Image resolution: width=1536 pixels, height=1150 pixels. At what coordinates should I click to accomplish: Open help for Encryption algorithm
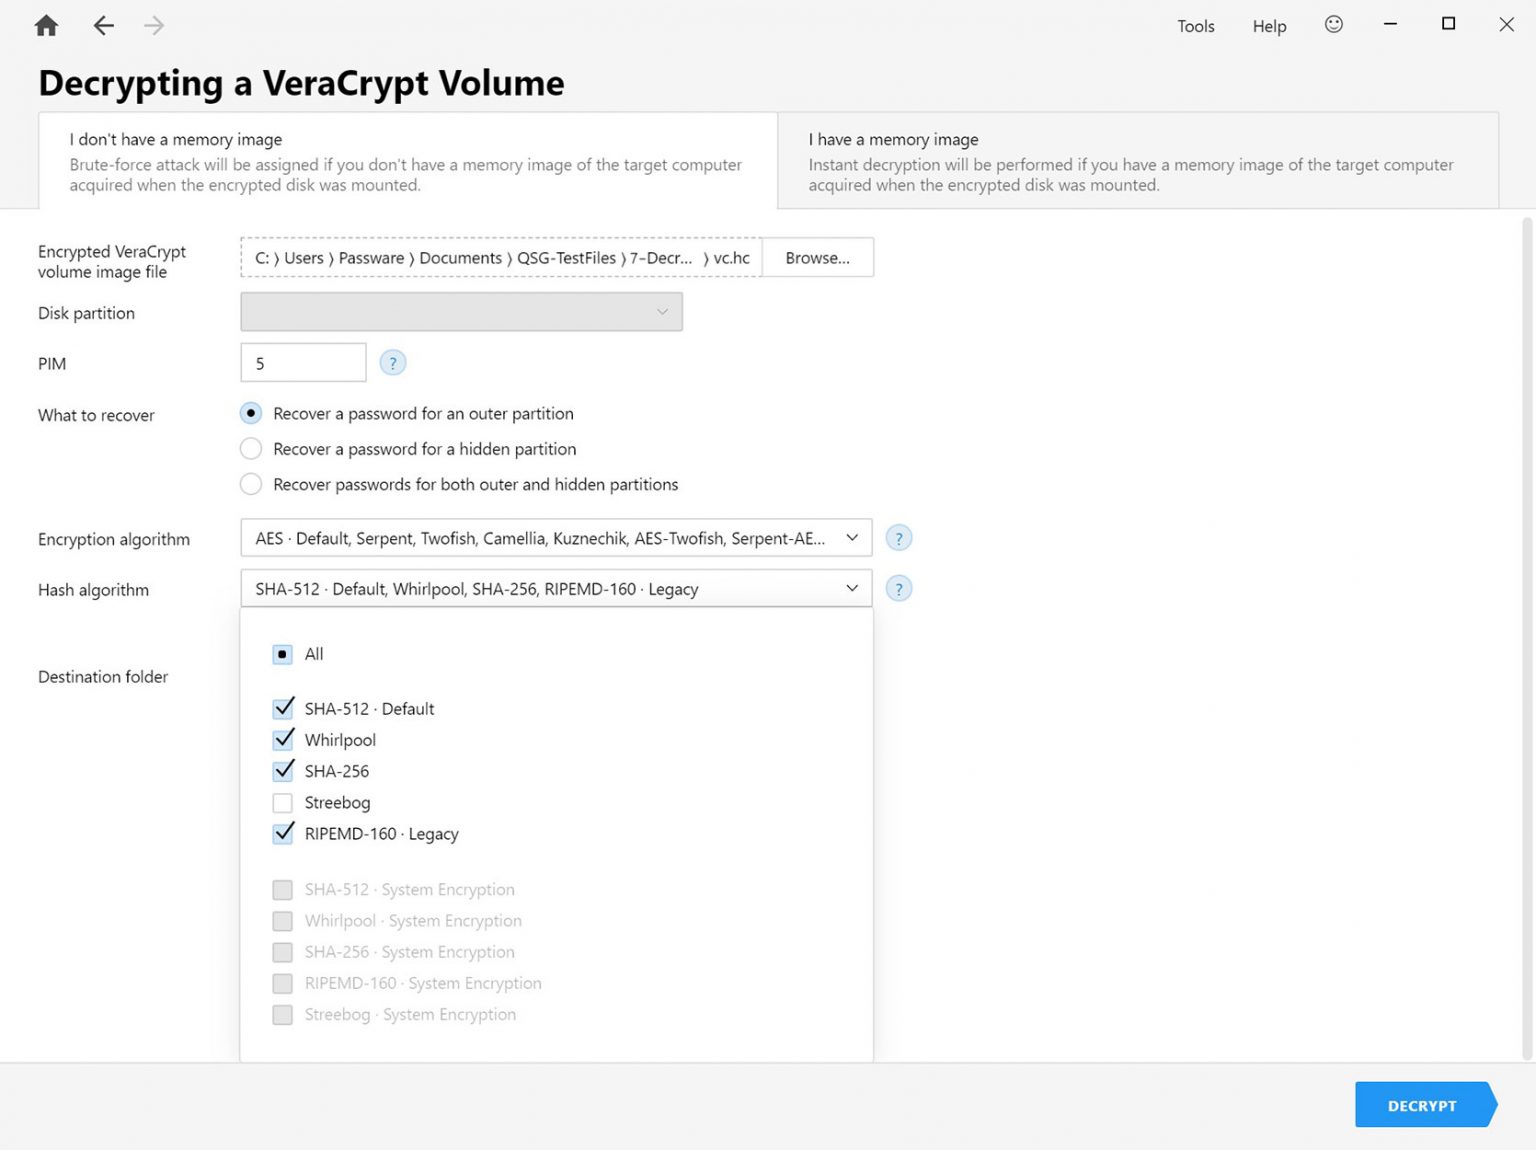coord(899,537)
